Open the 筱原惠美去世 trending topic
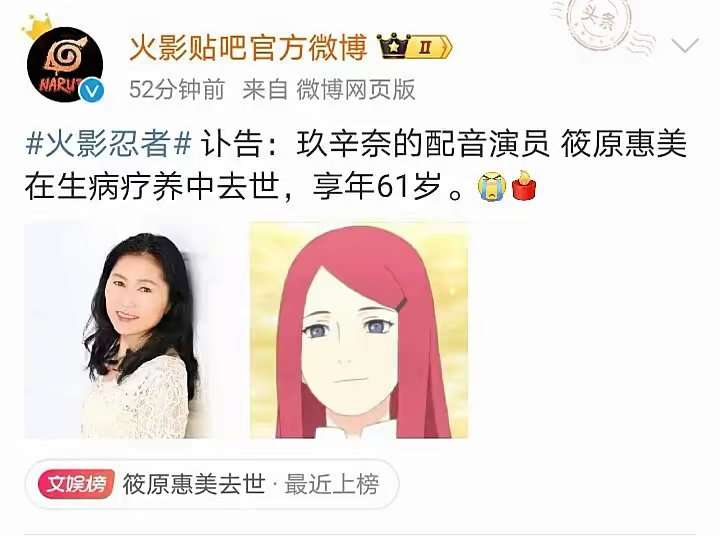720x536 pixels. tap(194, 484)
